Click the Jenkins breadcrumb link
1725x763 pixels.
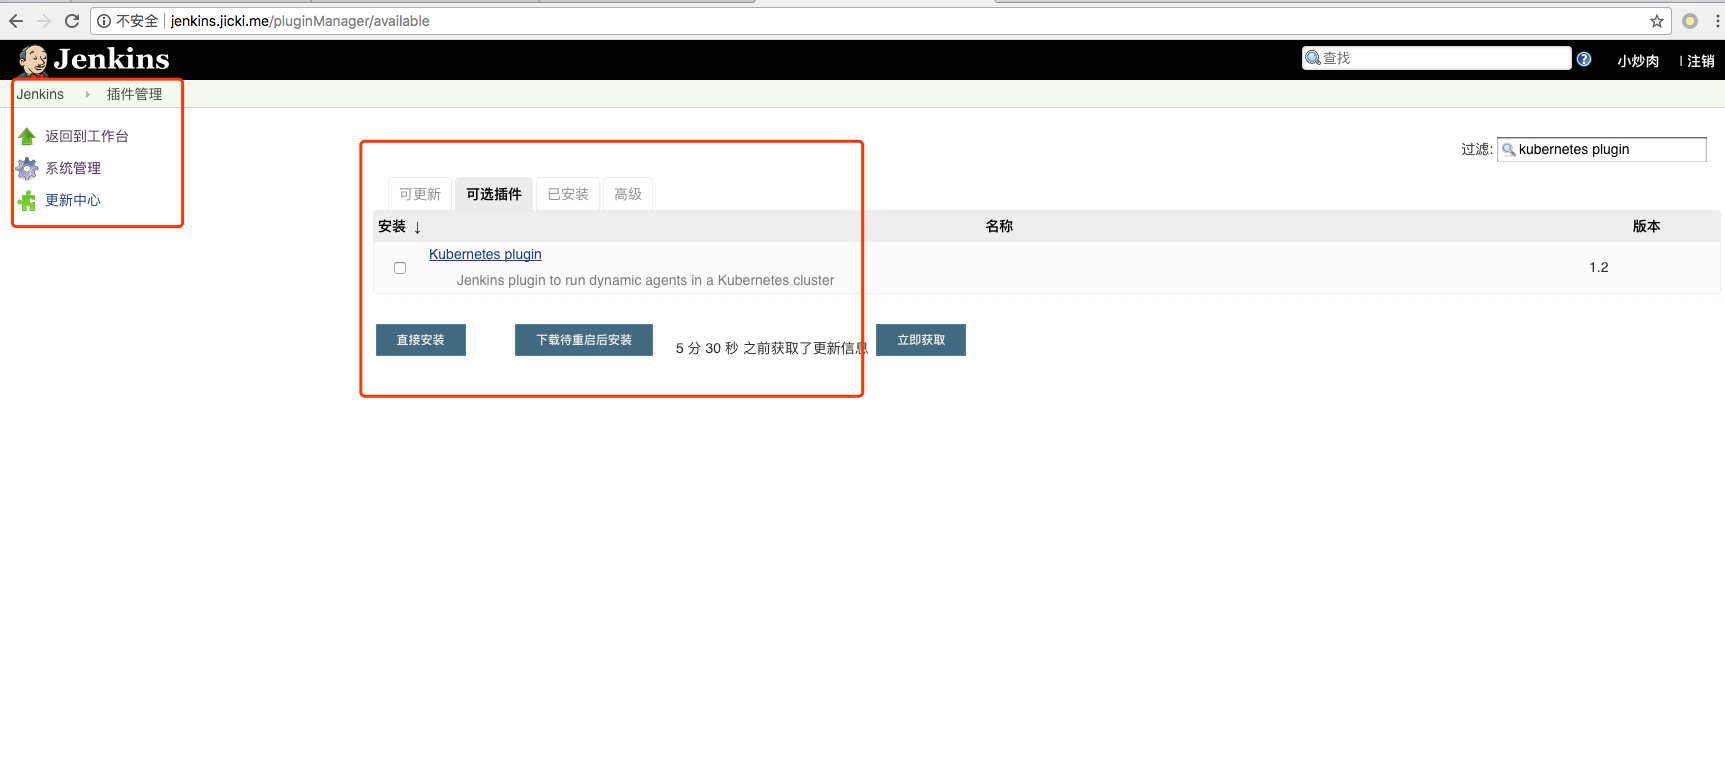click(40, 94)
